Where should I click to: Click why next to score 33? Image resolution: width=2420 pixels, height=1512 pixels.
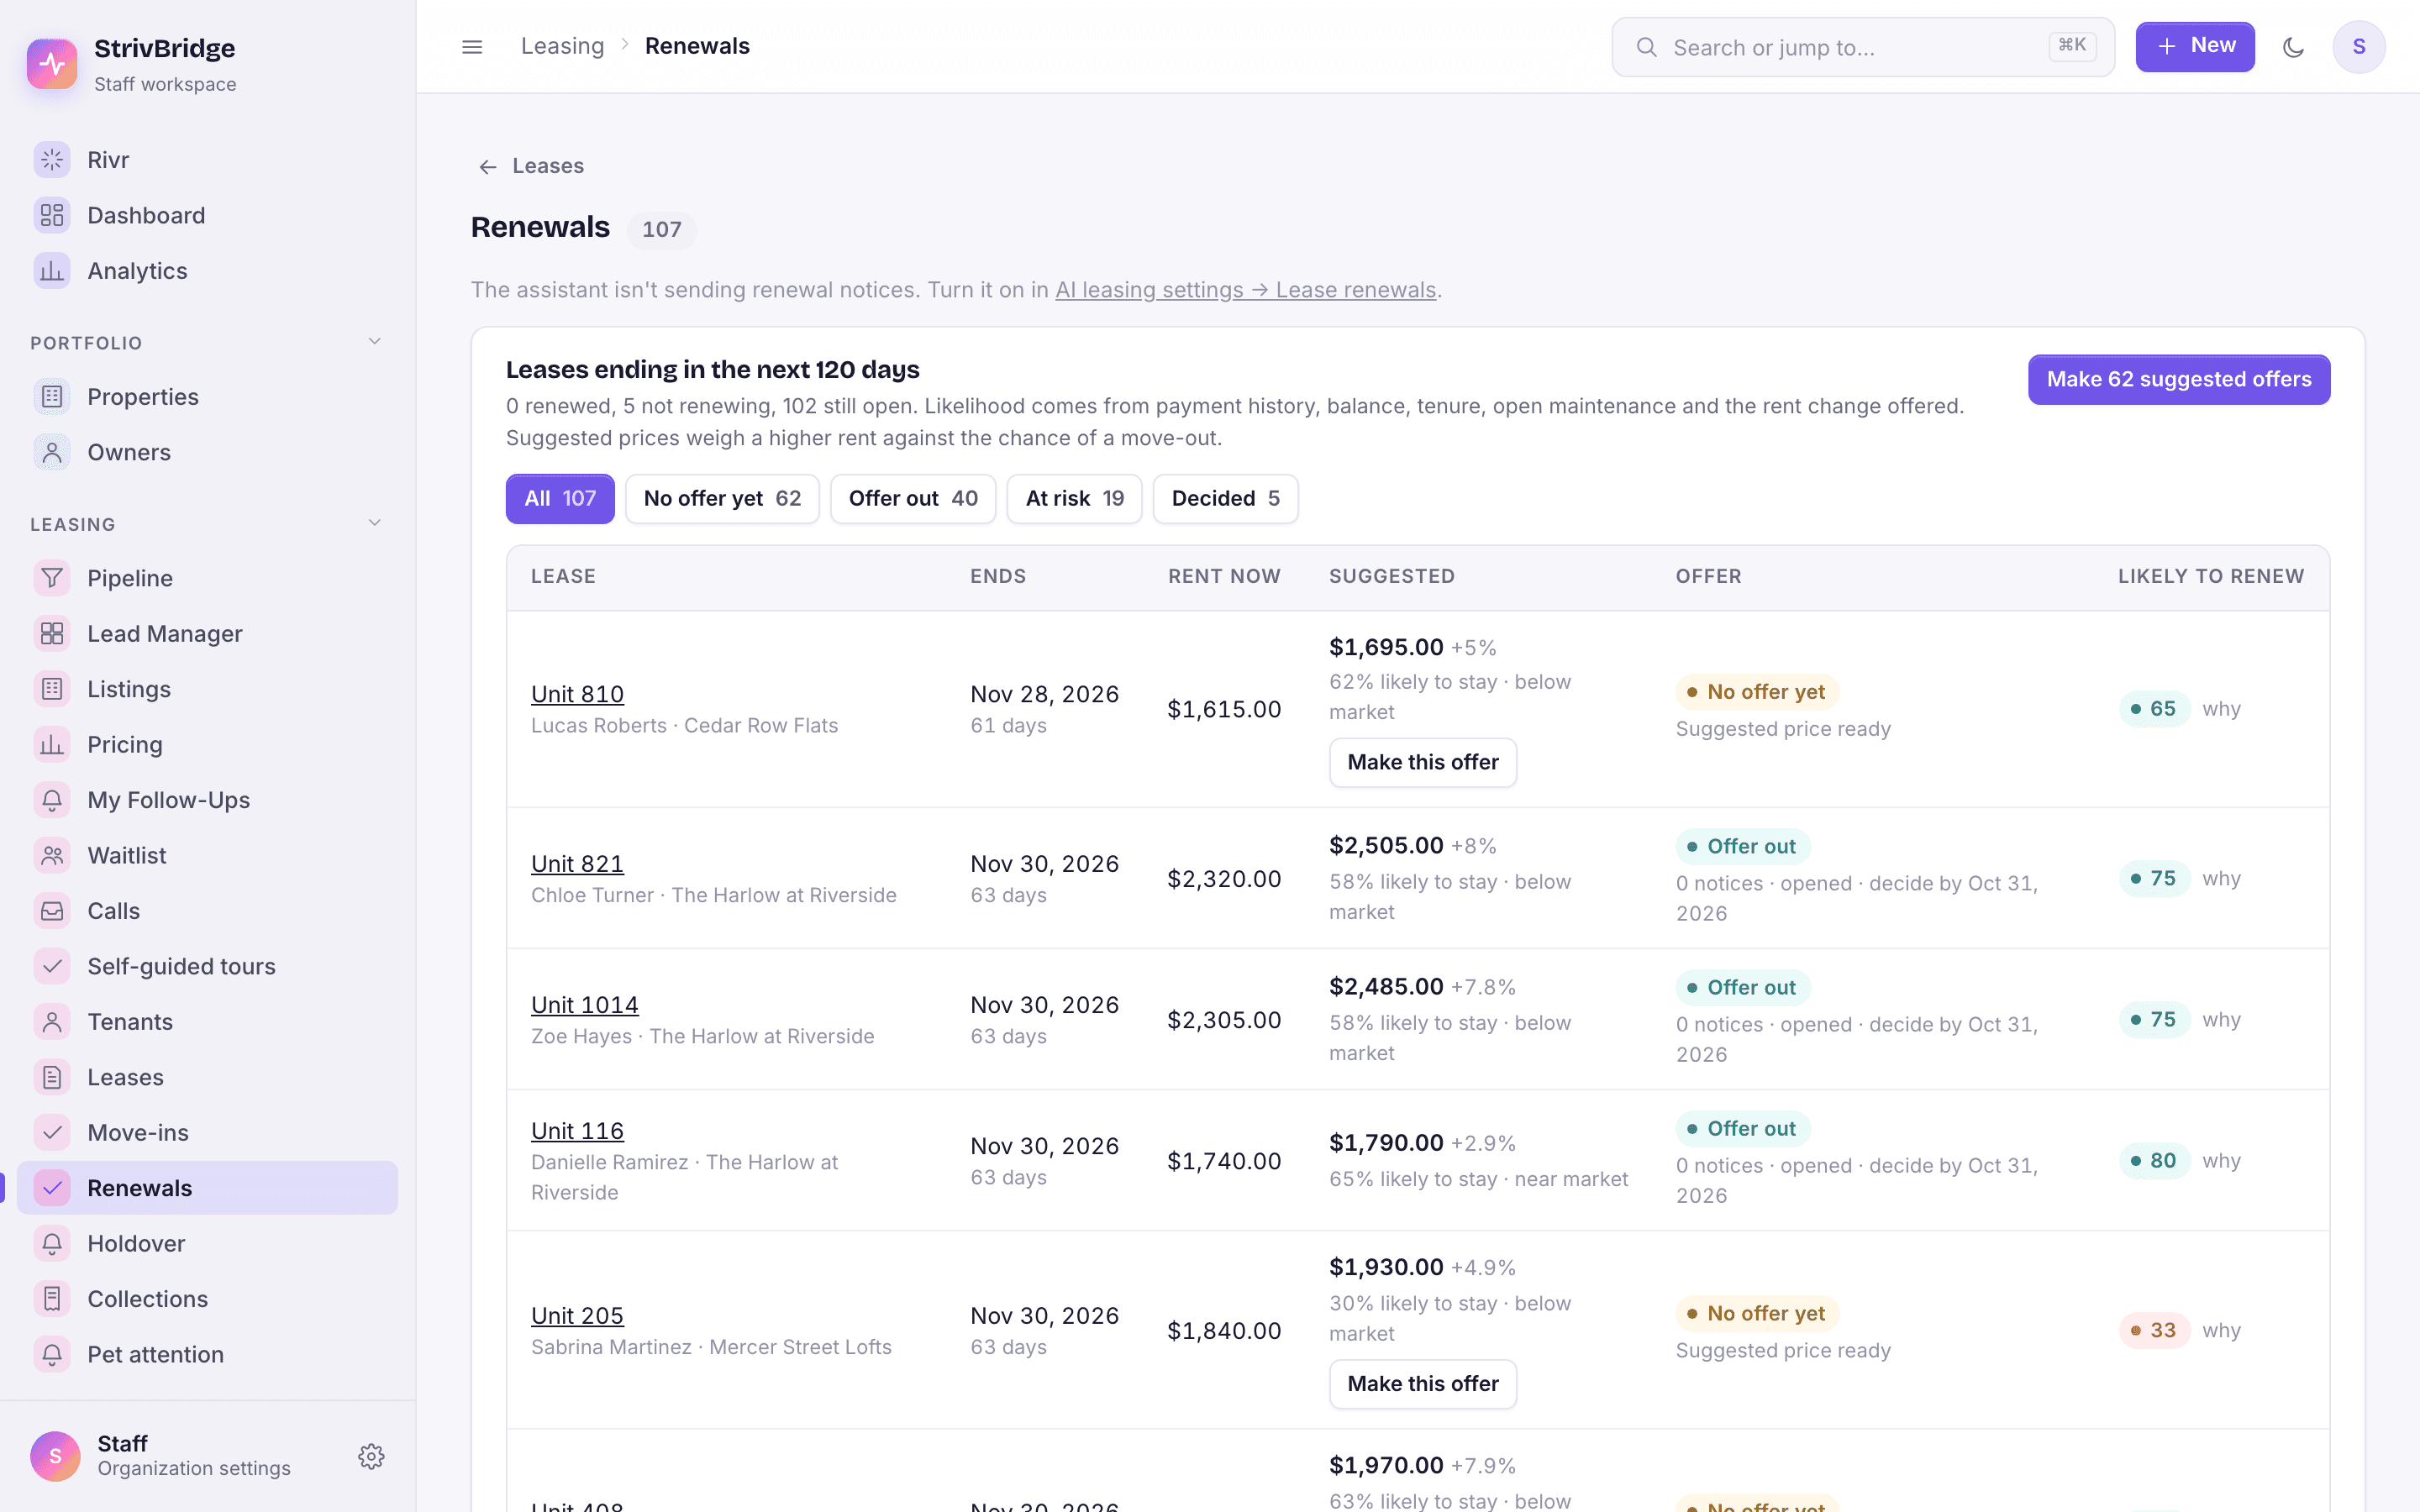[x=2221, y=1330]
